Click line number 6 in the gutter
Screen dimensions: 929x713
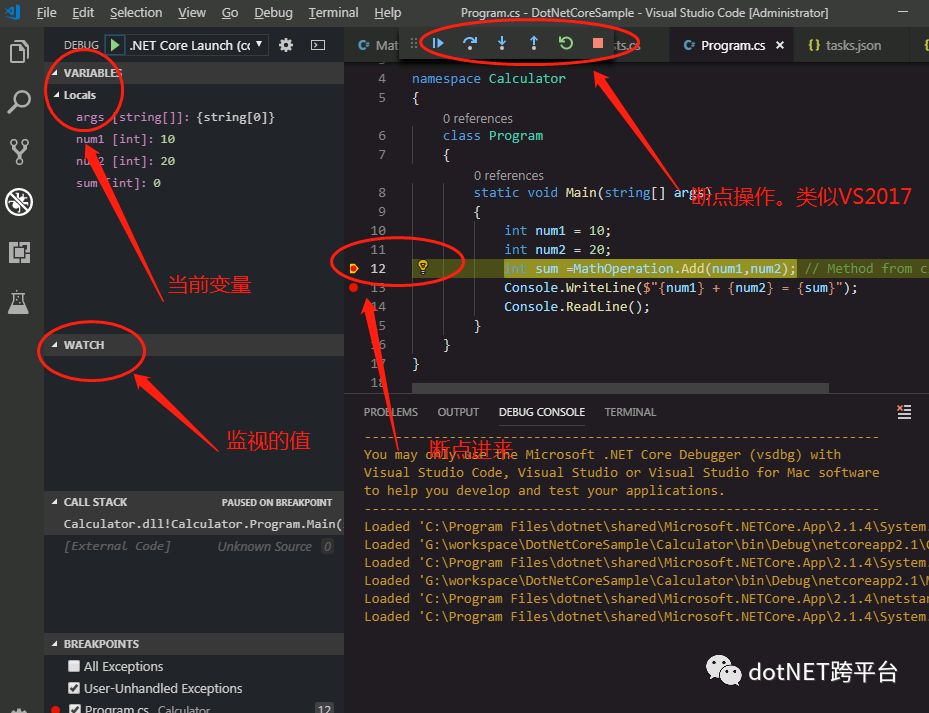tap(382, 136)
